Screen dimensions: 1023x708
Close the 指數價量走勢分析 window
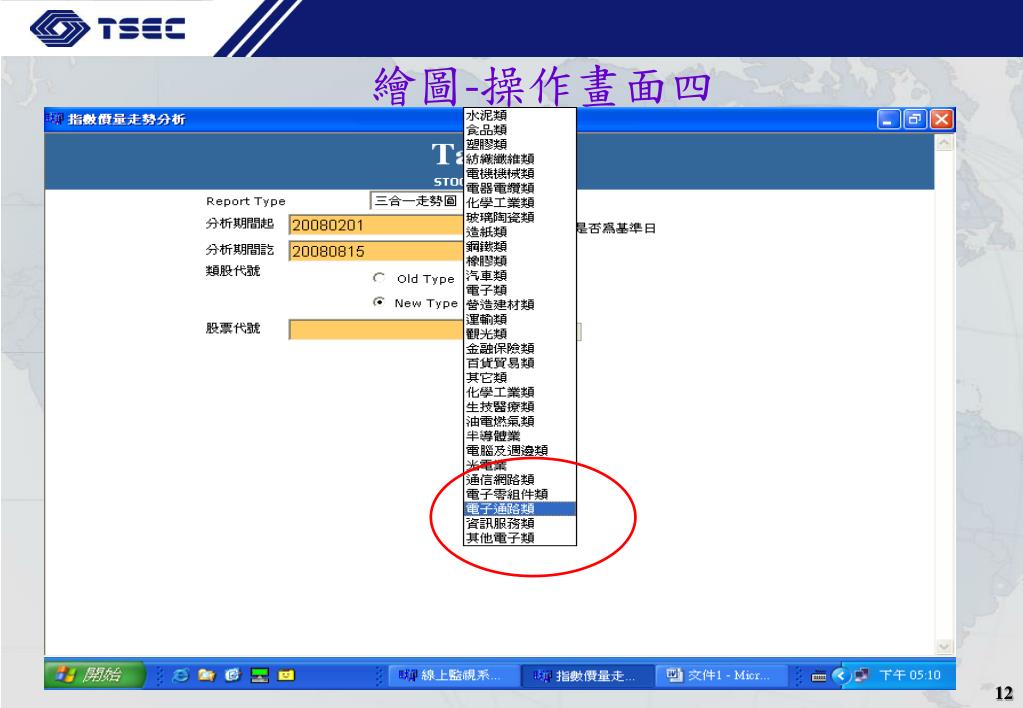(x=941, y=119)
